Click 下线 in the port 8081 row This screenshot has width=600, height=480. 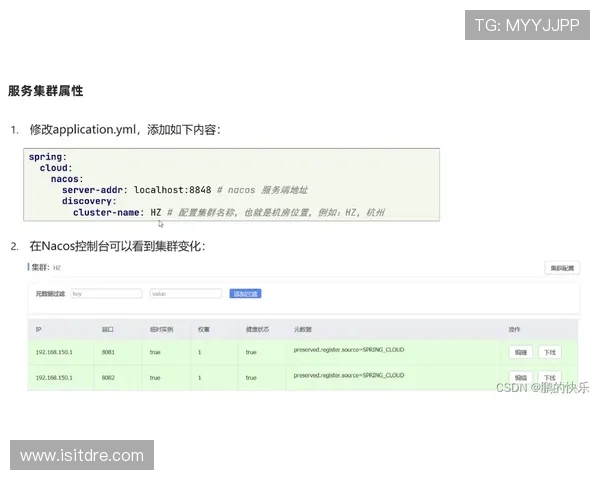click(x=550, y=352)
